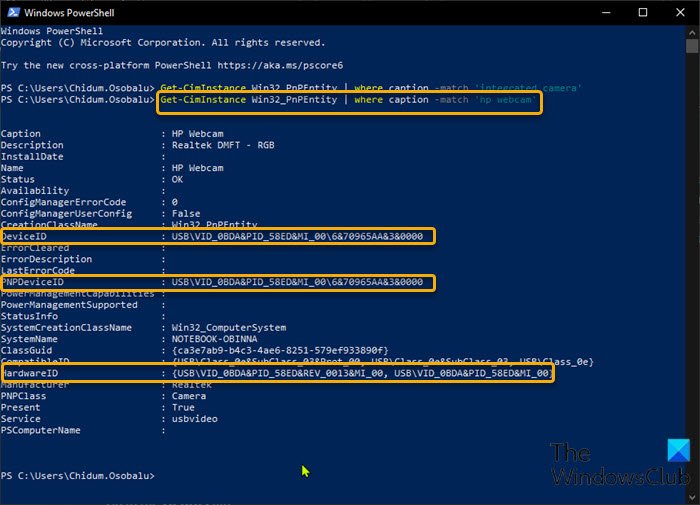This screenshot has height=505, width=700.
Task: Click the StatusInfo property label
Action: pos(29,316)
